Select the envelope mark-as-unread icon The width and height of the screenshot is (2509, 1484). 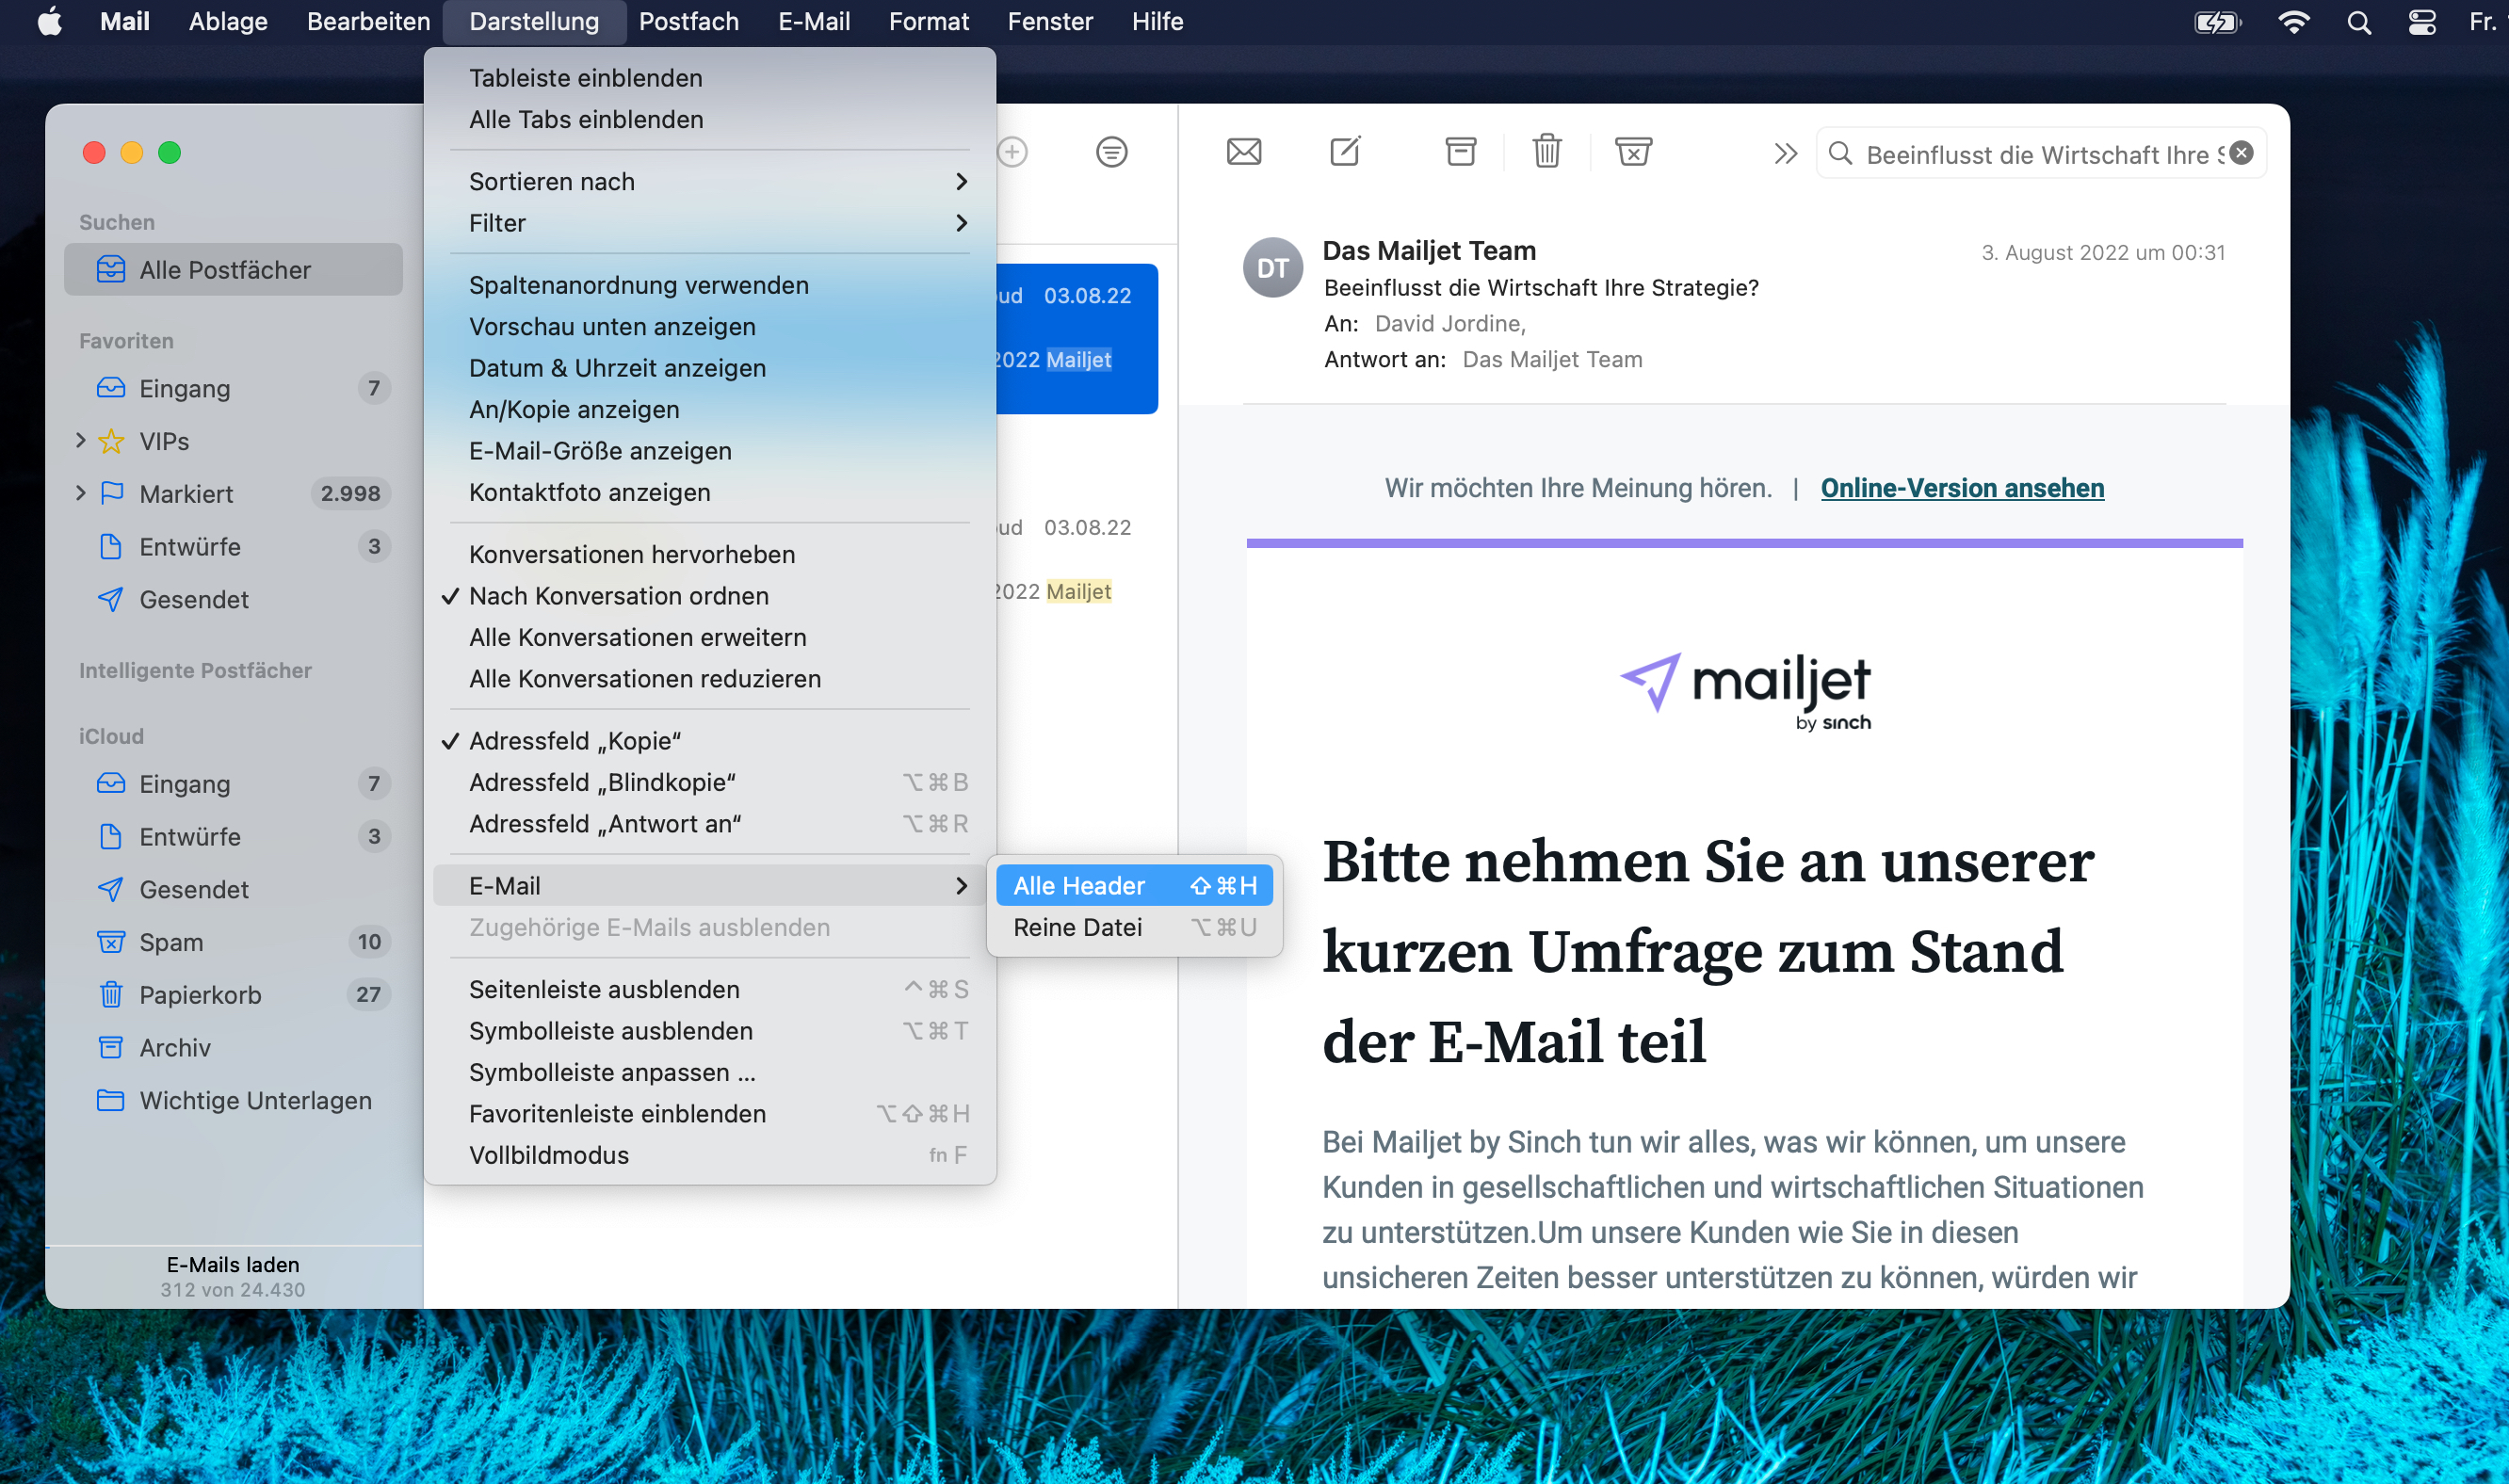[x=1243, y=152]
